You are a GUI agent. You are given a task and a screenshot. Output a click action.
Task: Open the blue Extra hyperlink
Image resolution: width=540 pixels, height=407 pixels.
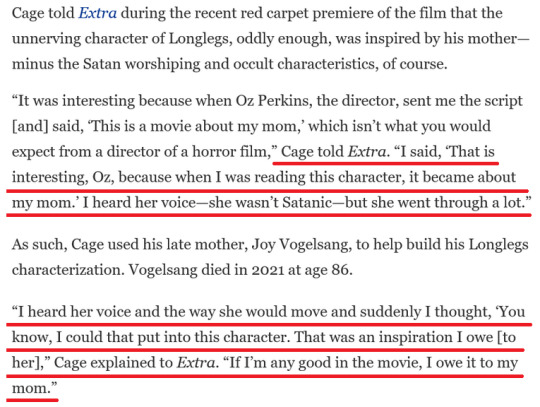(x=97, y=13)
